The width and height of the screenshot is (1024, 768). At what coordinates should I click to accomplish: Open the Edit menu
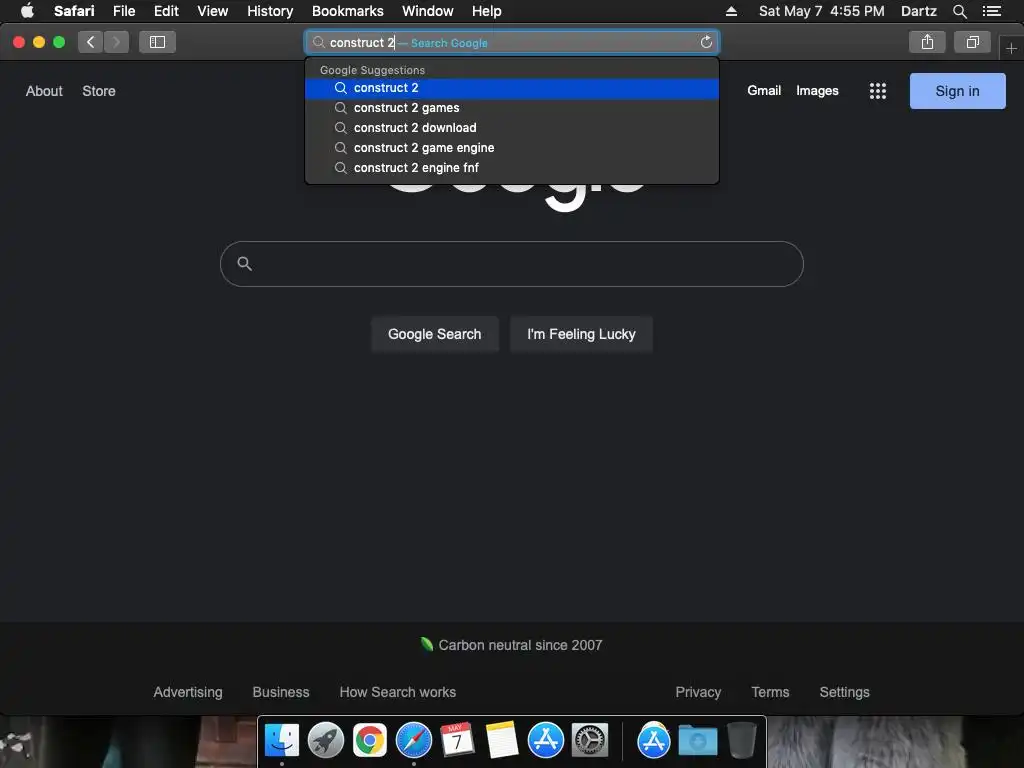pos(167,11)
